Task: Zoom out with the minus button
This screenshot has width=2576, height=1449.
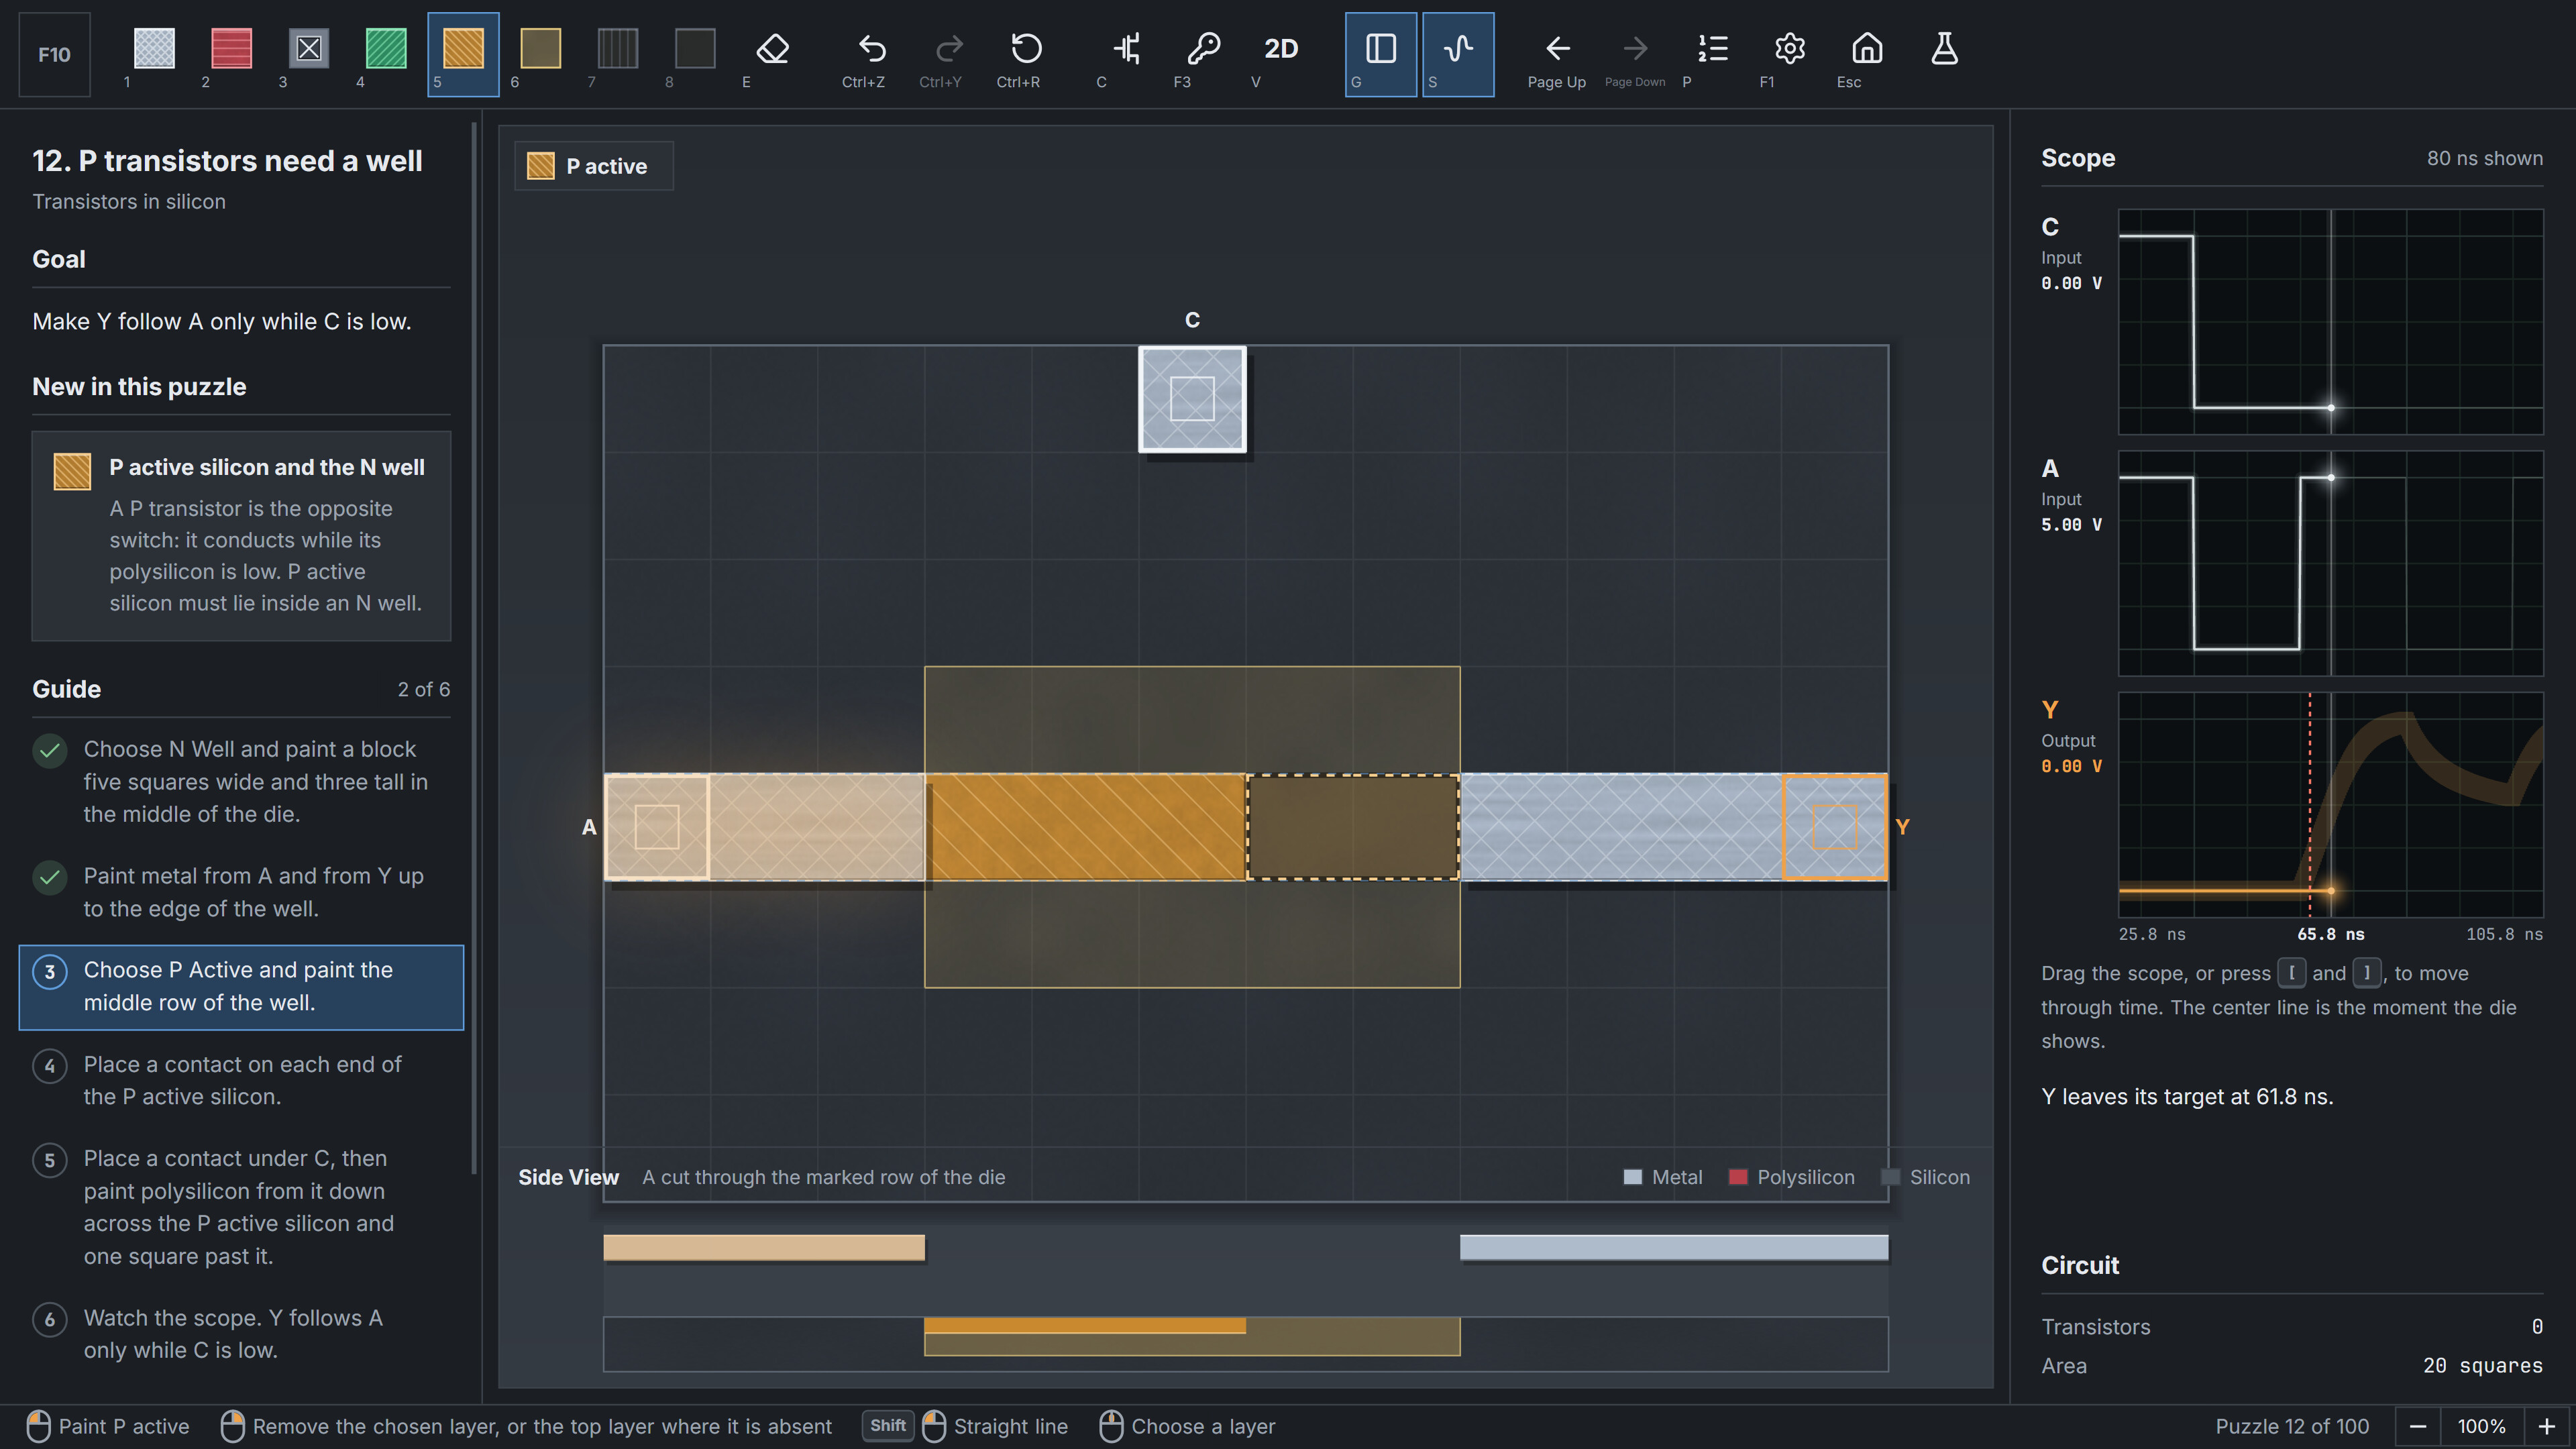Action: pos(2417,1426)
